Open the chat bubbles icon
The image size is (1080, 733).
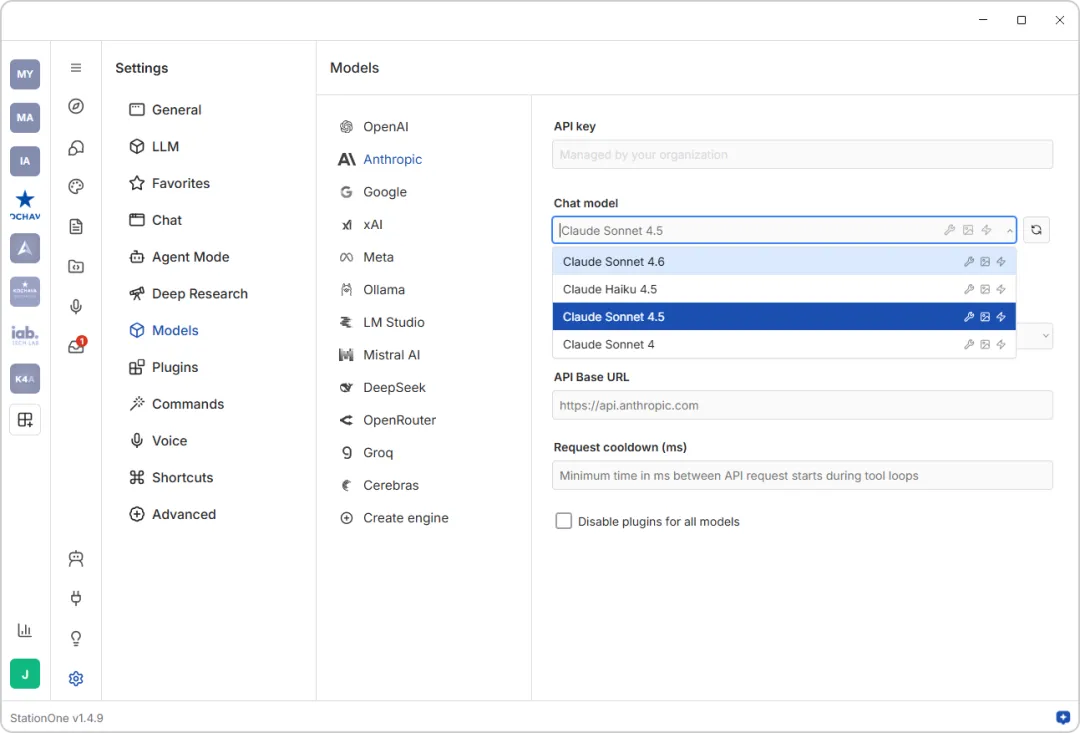coord(76,147)
